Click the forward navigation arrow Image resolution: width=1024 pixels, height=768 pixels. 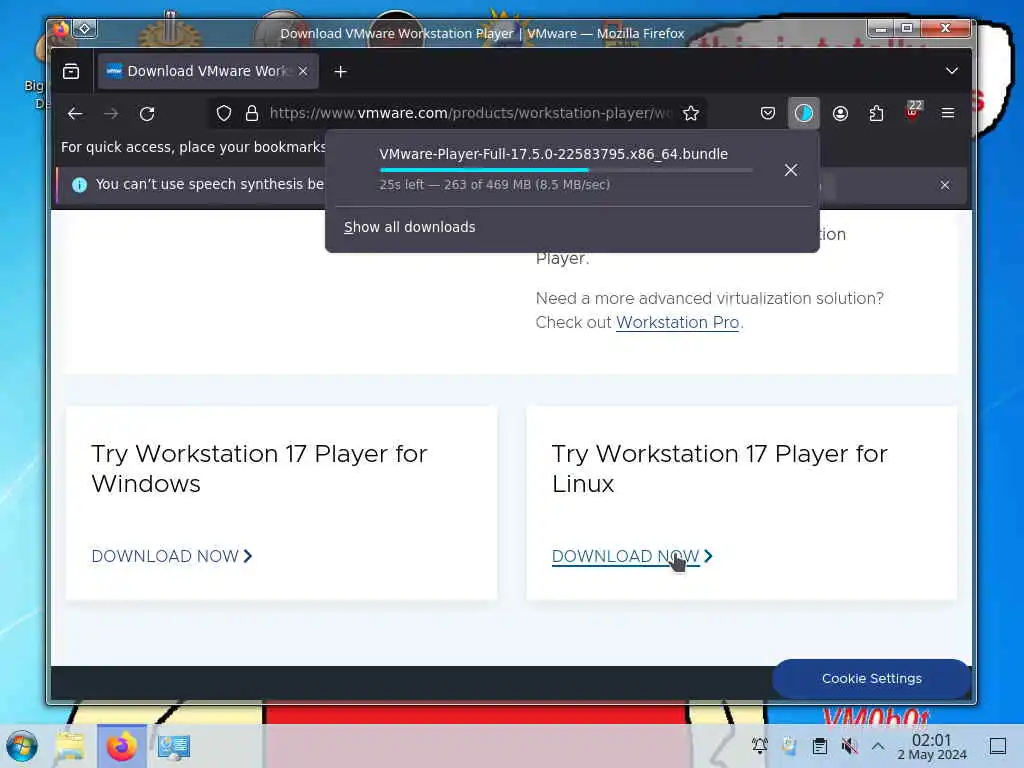[x=111, y=114]
